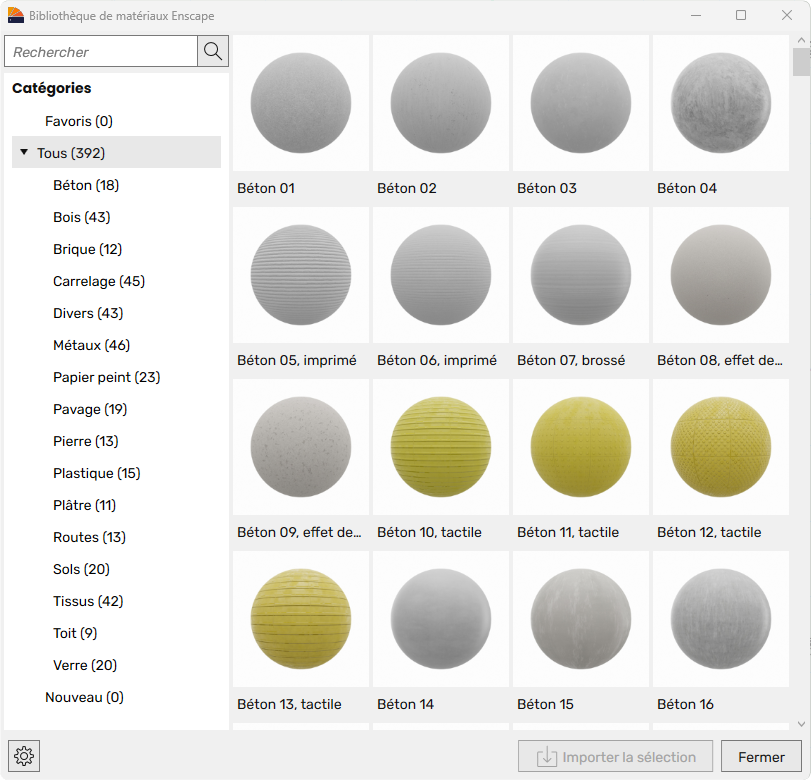
Task: Click the Fermer button
Action: point(761,757)
